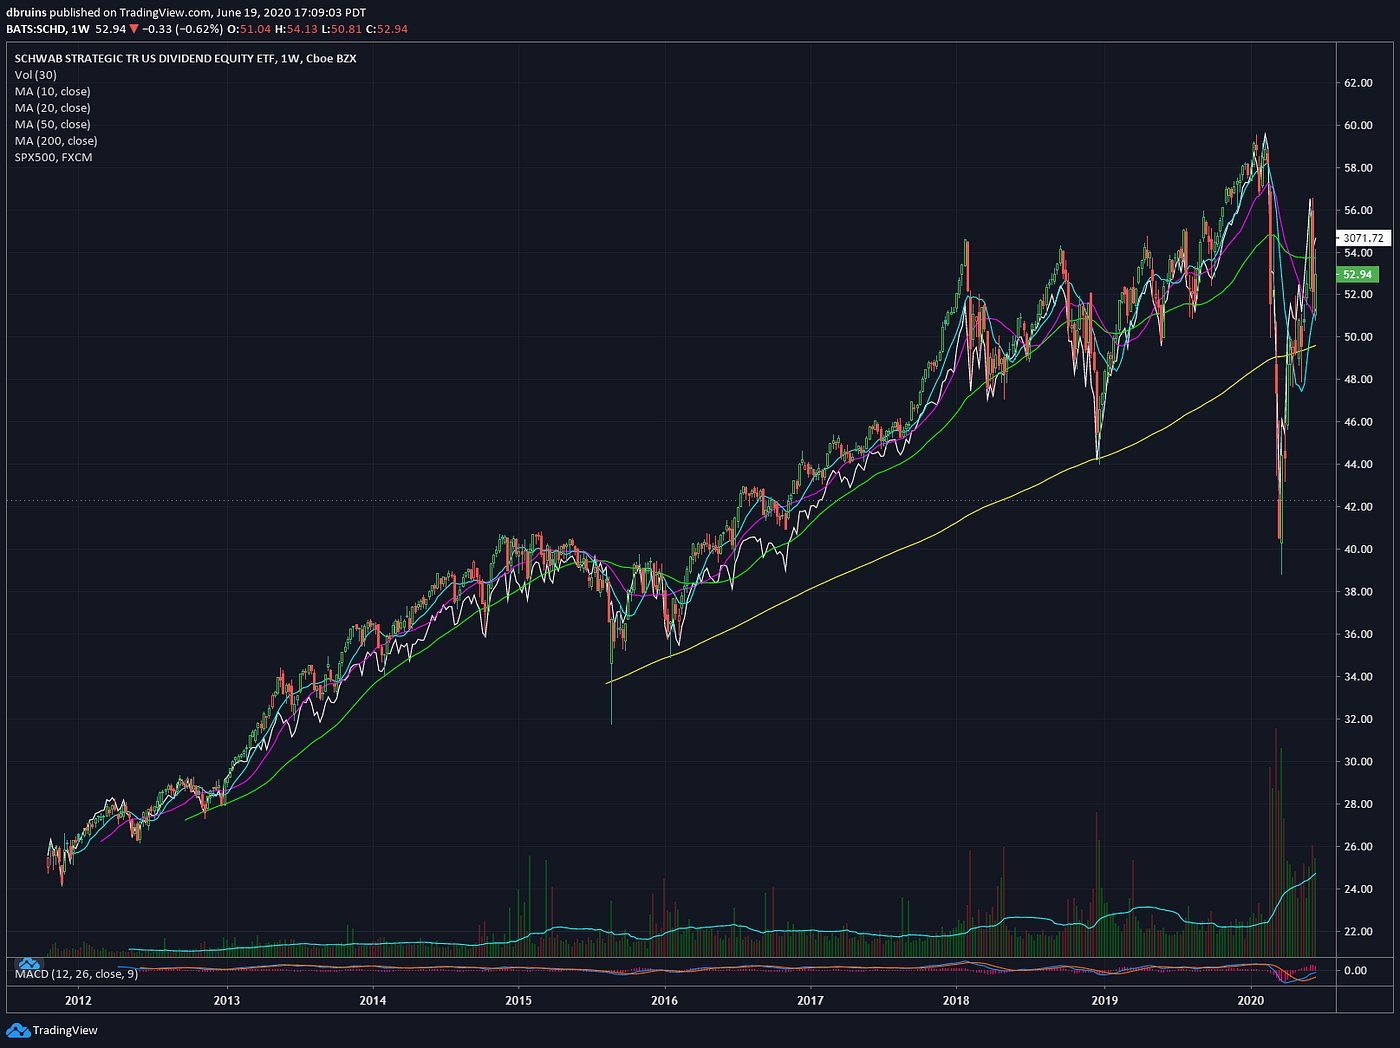
Task: Click the 60.00 price axis label
Action: point(1358,126)
